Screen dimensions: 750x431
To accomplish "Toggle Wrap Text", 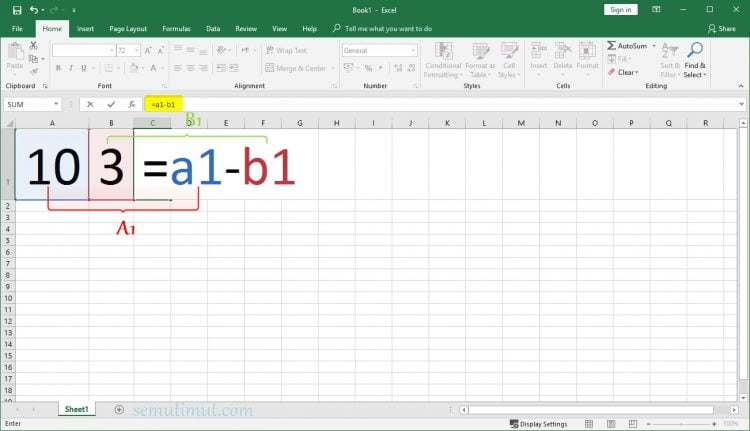I will tap(286, 50).
